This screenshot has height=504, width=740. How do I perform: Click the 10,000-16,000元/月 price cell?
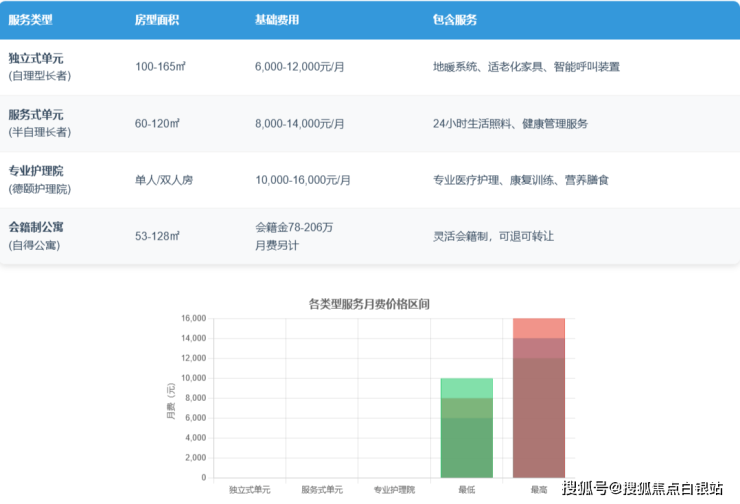[x=303, y=180]
